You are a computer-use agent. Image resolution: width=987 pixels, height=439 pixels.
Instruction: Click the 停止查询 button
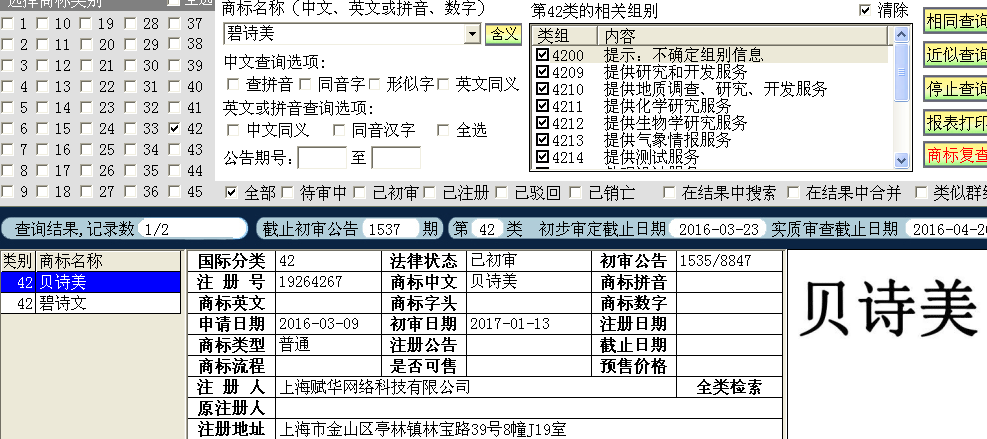point(956,89)
